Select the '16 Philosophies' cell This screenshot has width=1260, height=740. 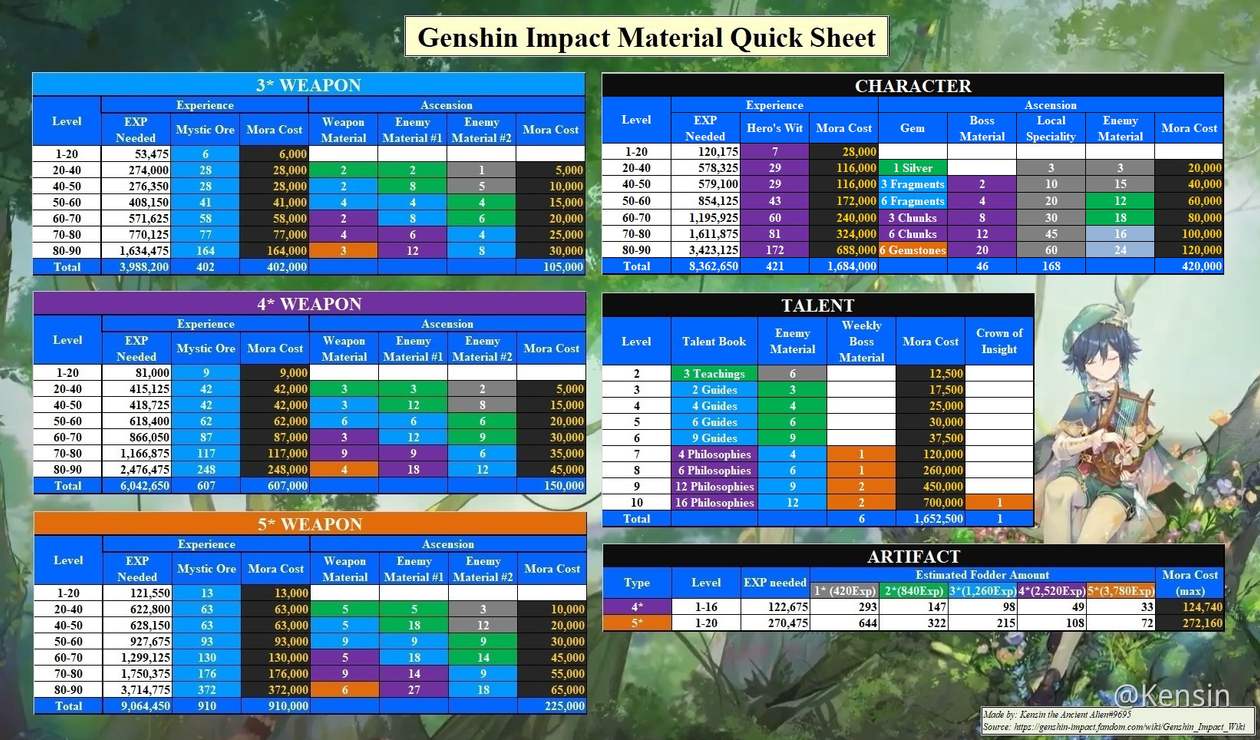714,502
